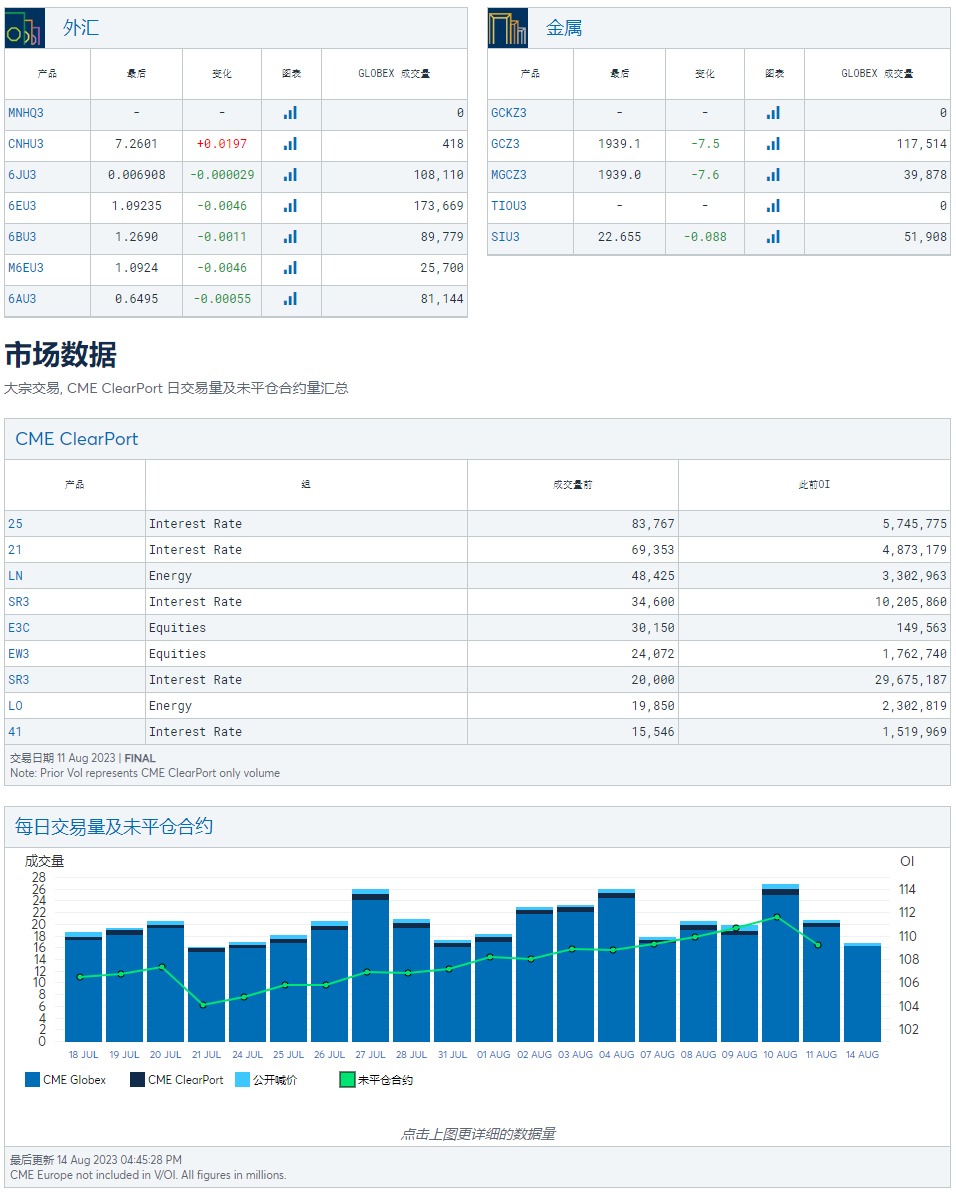This screenshot has width=956, height=1192.
Task: Click 外汇 table GLOBEX 成交量 column header
Action: click(394, 73)
